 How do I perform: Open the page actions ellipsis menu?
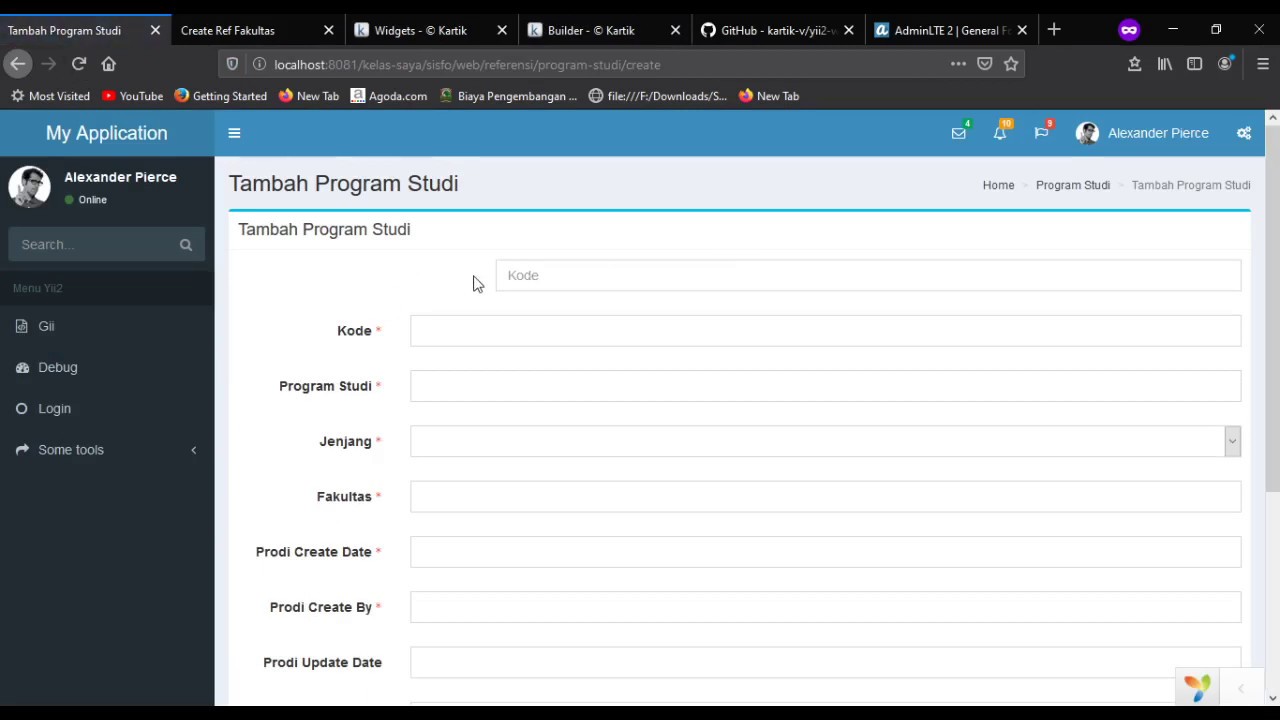pos(958,64)
